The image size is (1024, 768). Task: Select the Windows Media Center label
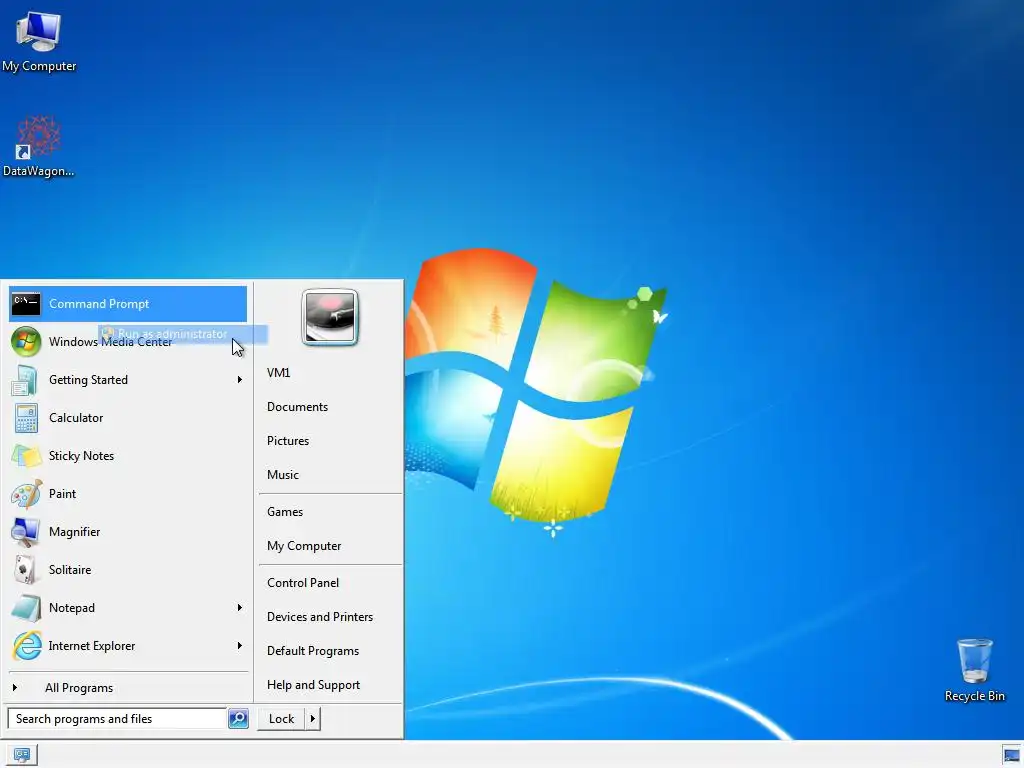110,342
